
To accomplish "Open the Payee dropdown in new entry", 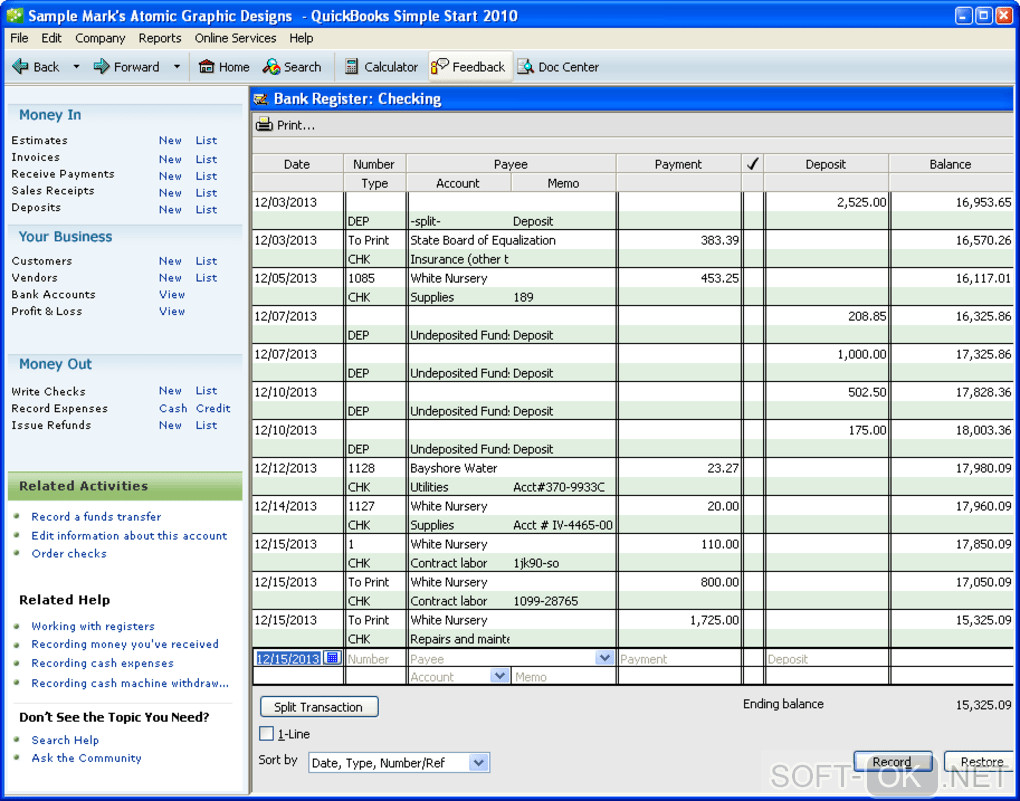I will pos(604,658).
